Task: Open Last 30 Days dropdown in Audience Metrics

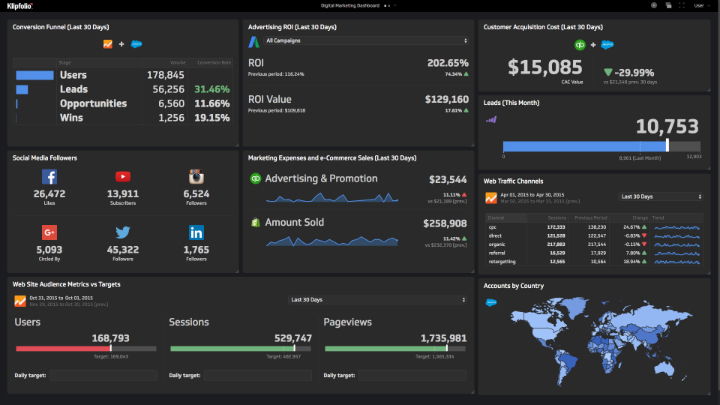Action: [377, 300]
